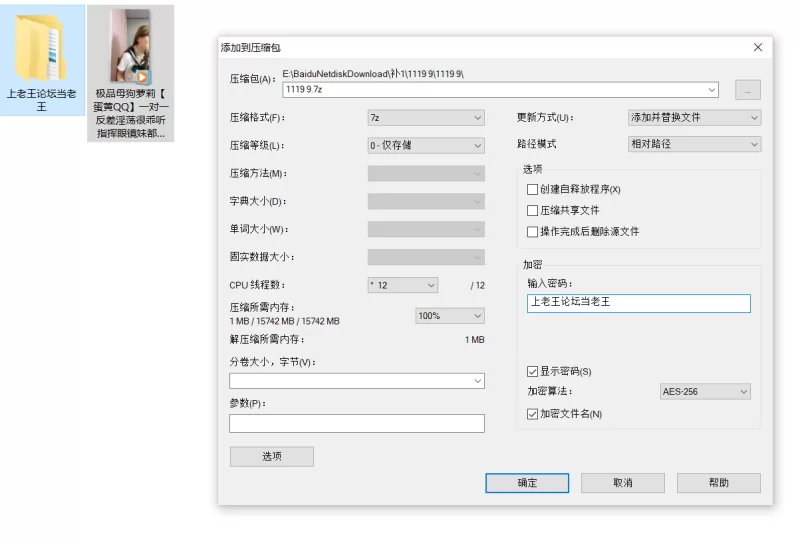The image size is (800, 541).
Task: Click the video file name starting 极品
Action: (131, 113)
